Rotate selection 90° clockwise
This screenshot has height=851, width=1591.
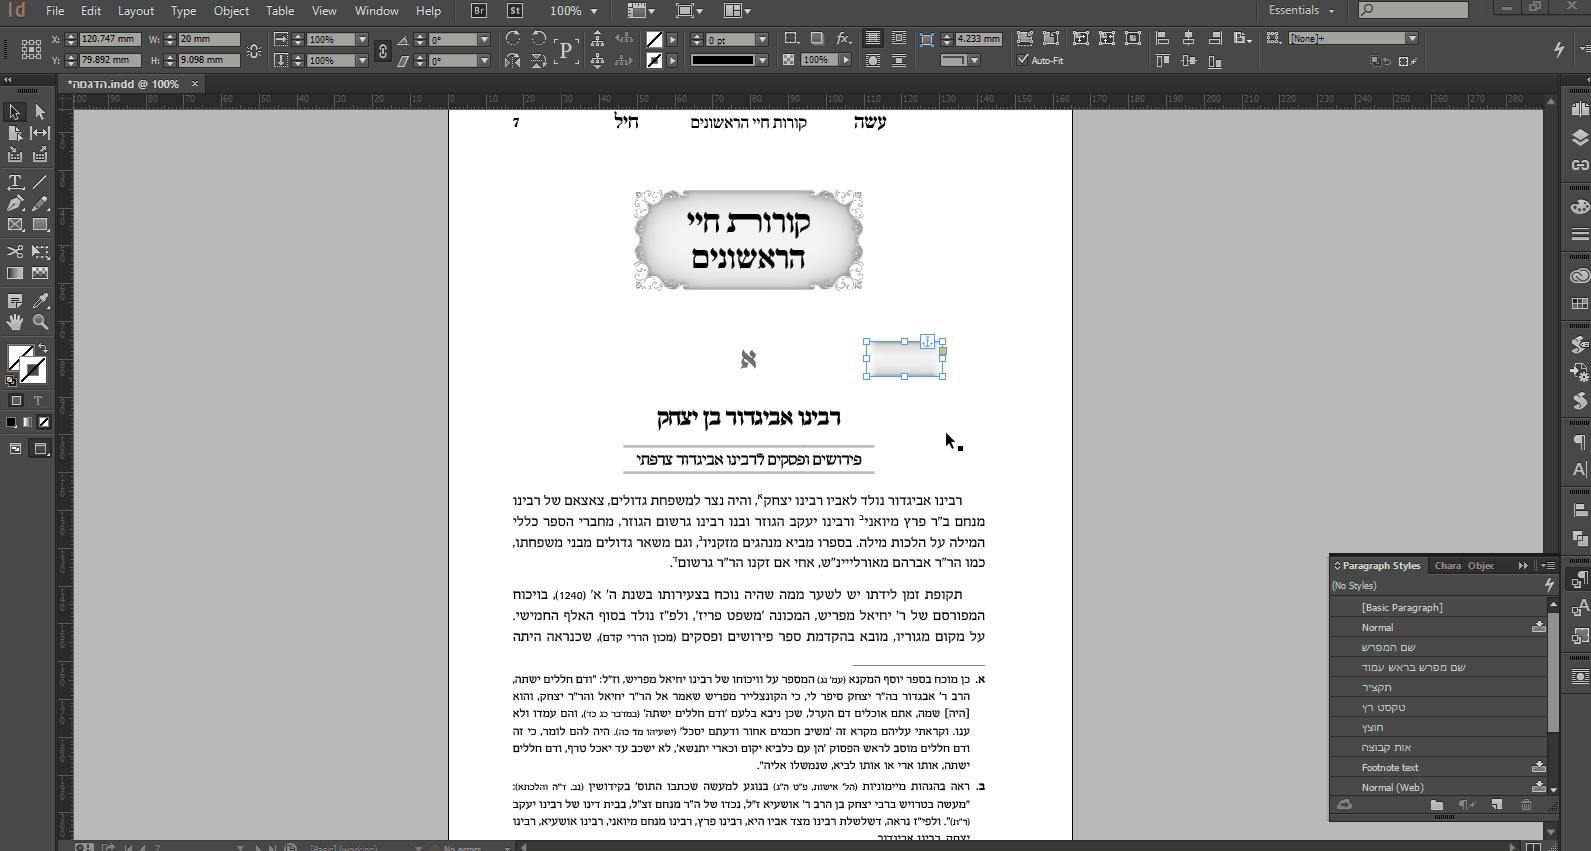click(x=513, y=39)
